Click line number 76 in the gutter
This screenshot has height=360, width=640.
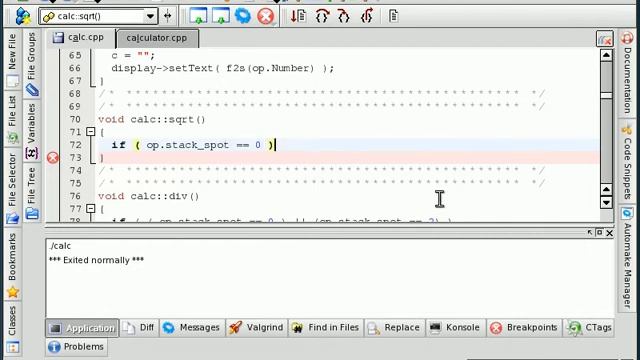coord(75,196)
